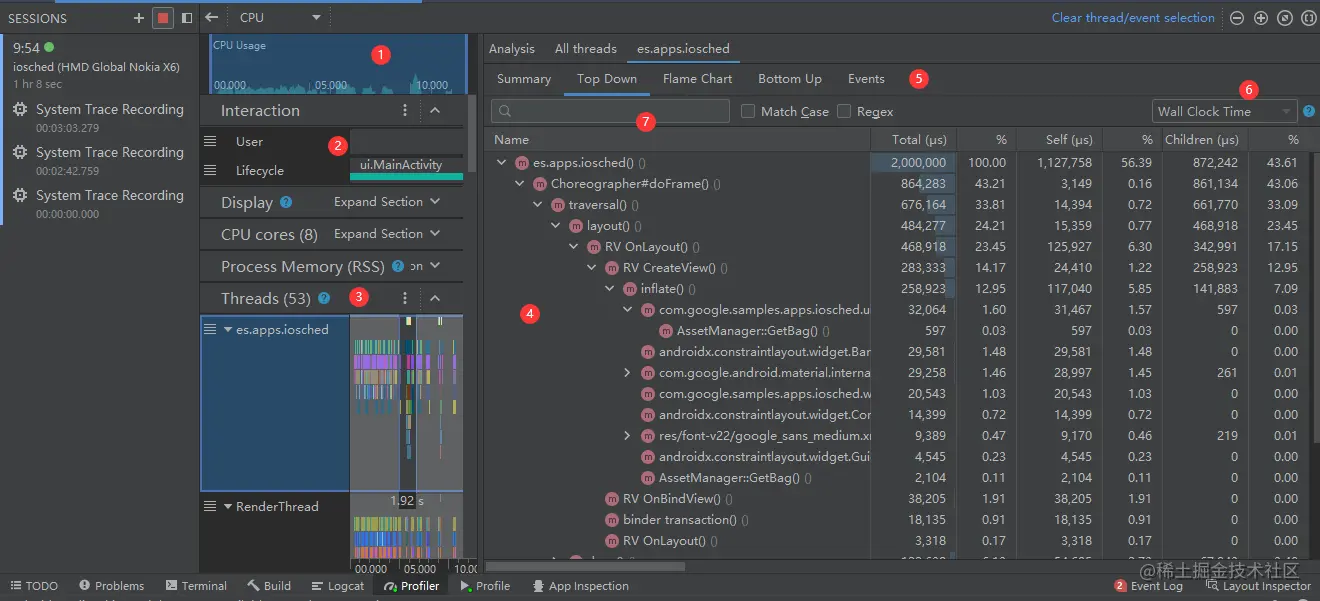The width and height of the screenshot is (1320, 601).
Task: Switch to the Analysis tab
Action: tap(512, 48)
